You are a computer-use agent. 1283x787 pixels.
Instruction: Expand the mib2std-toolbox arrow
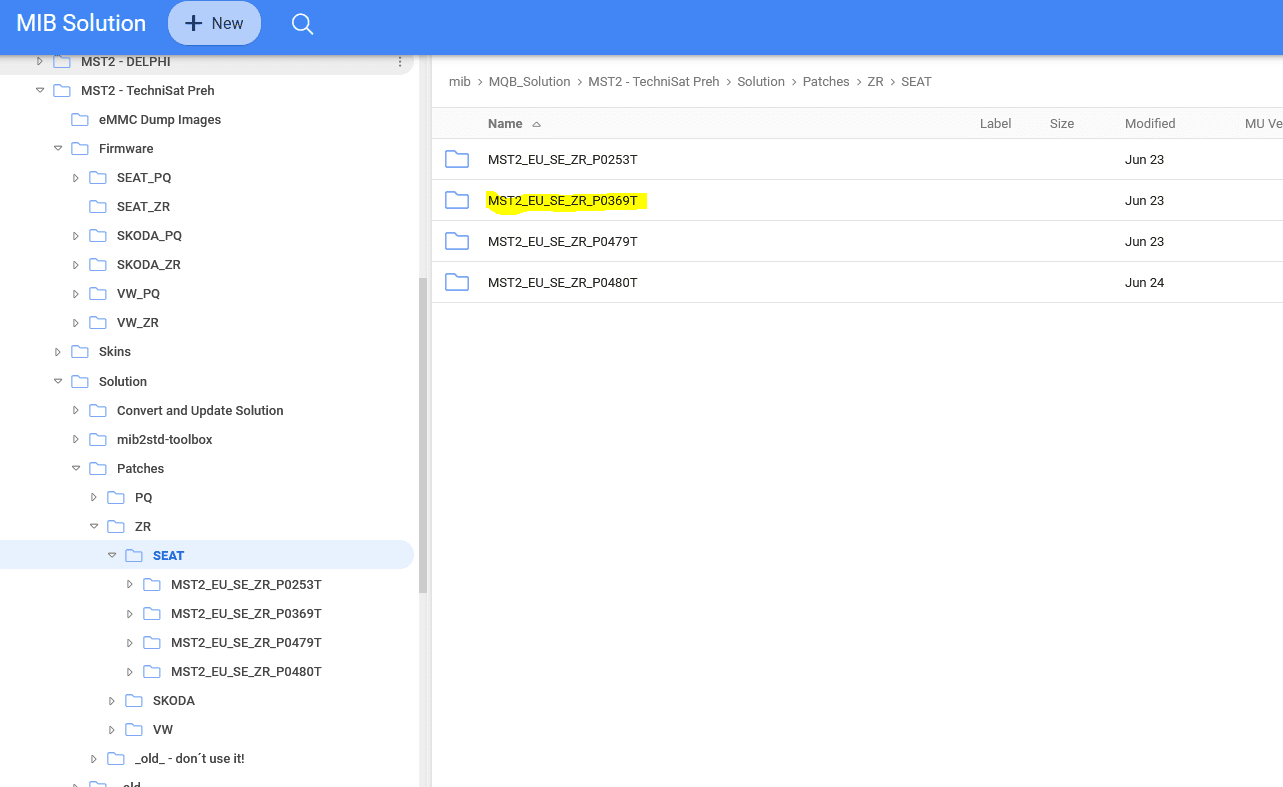coord(76,440)
